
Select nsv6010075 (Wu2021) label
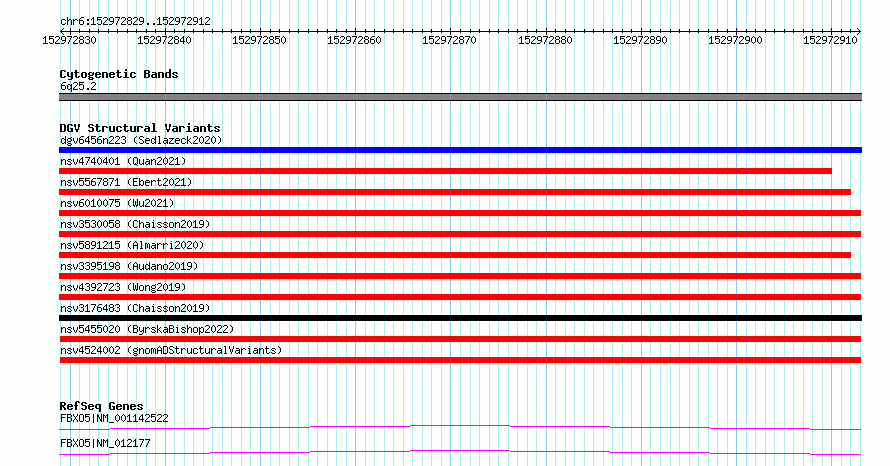117,203
